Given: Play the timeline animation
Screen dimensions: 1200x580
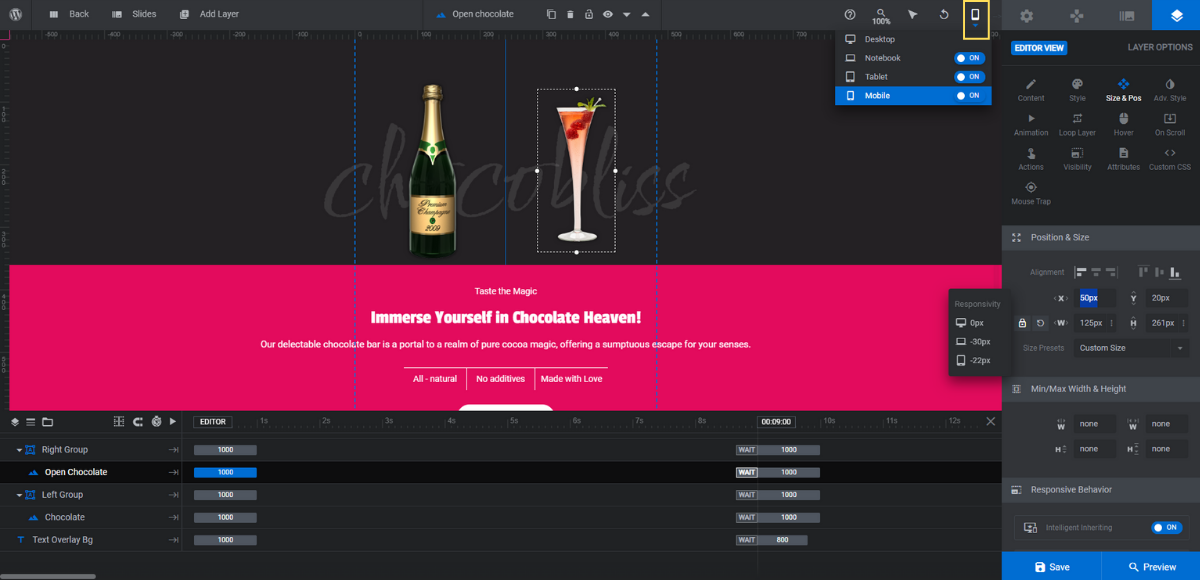Looking at the screenshot, I should point(173,422).
